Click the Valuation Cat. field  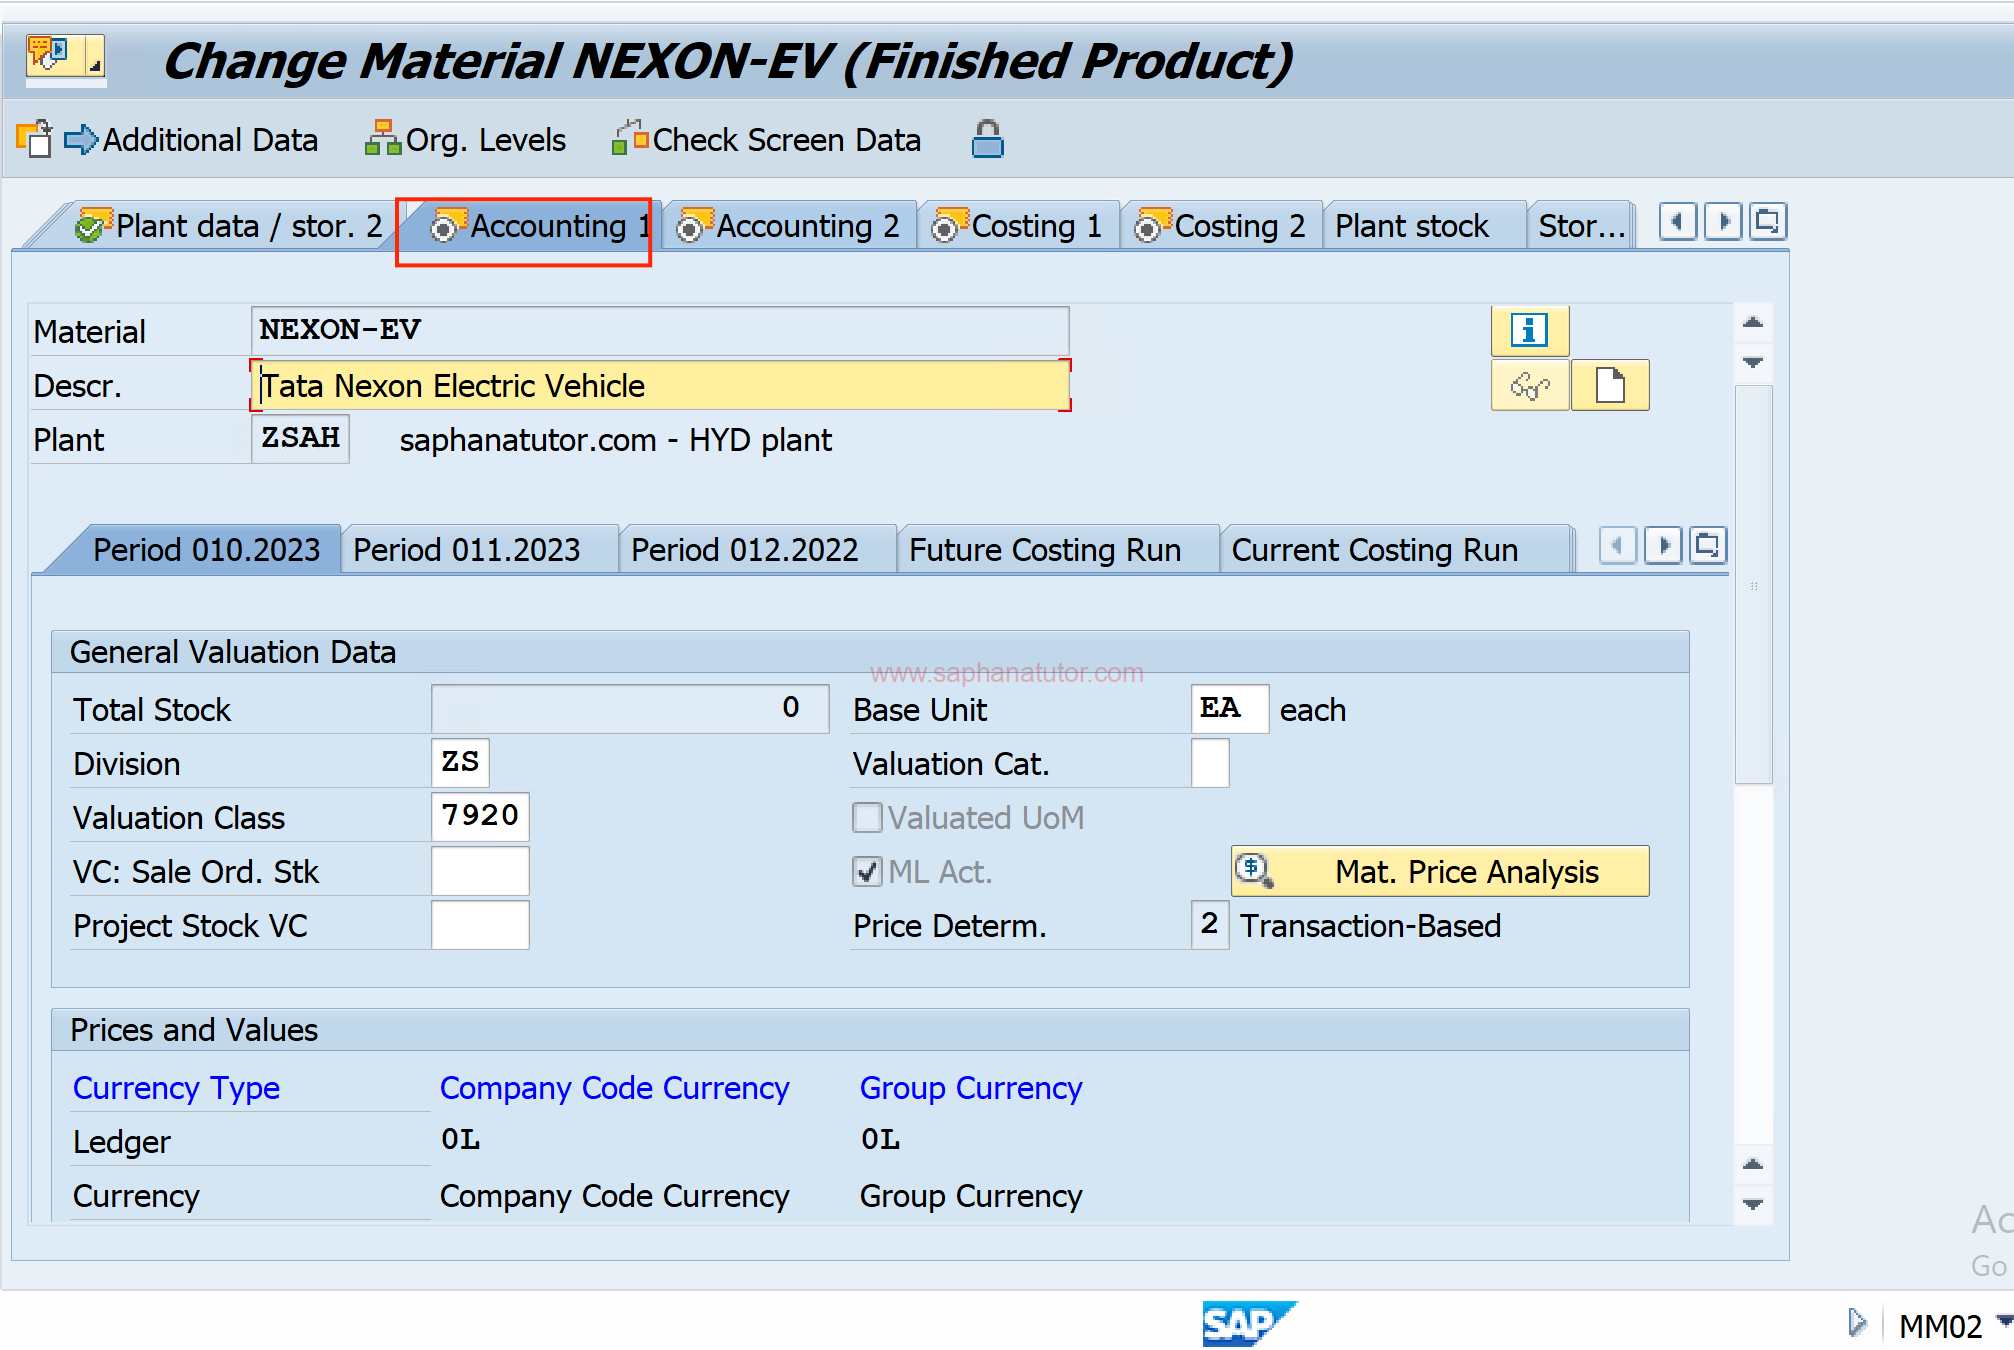coord(1210,762)
